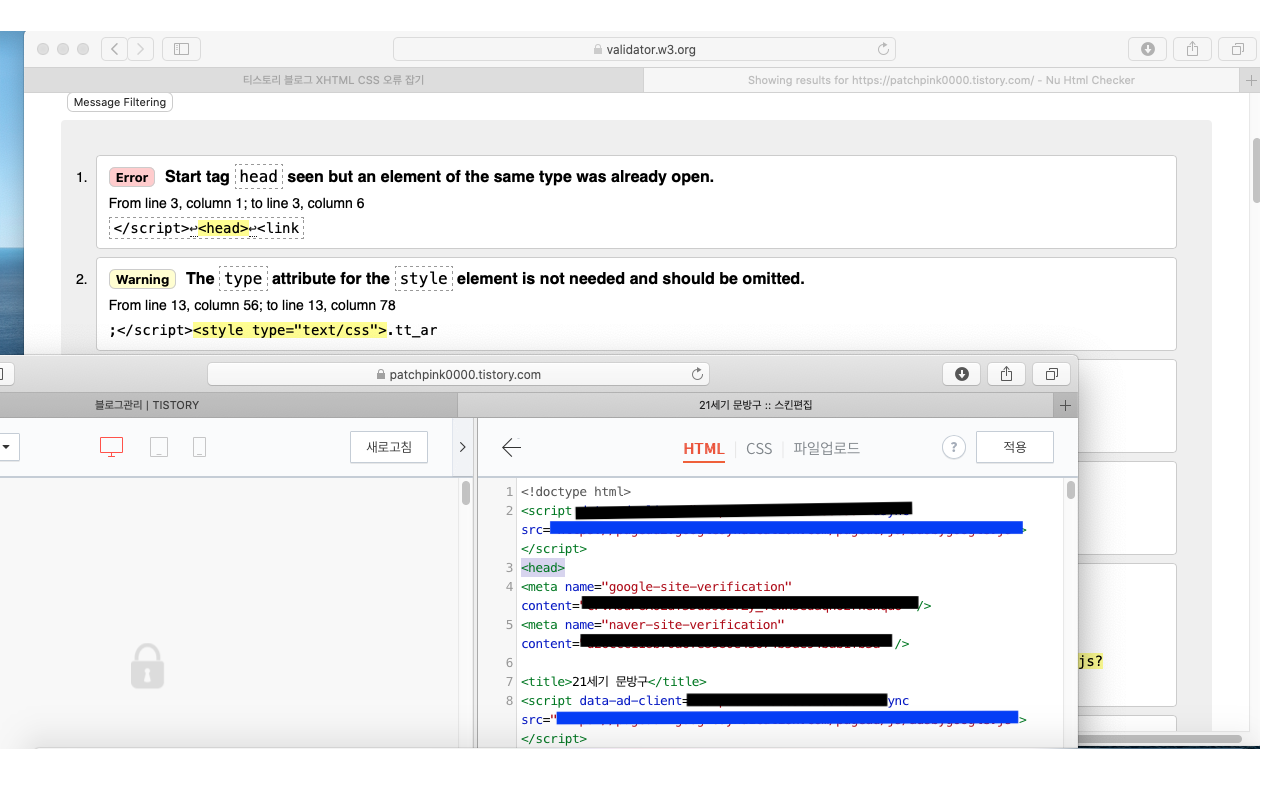Click the patchpink0000.tistory.com address bar
Screen dimensions: 1280x800
coord(458,374)
